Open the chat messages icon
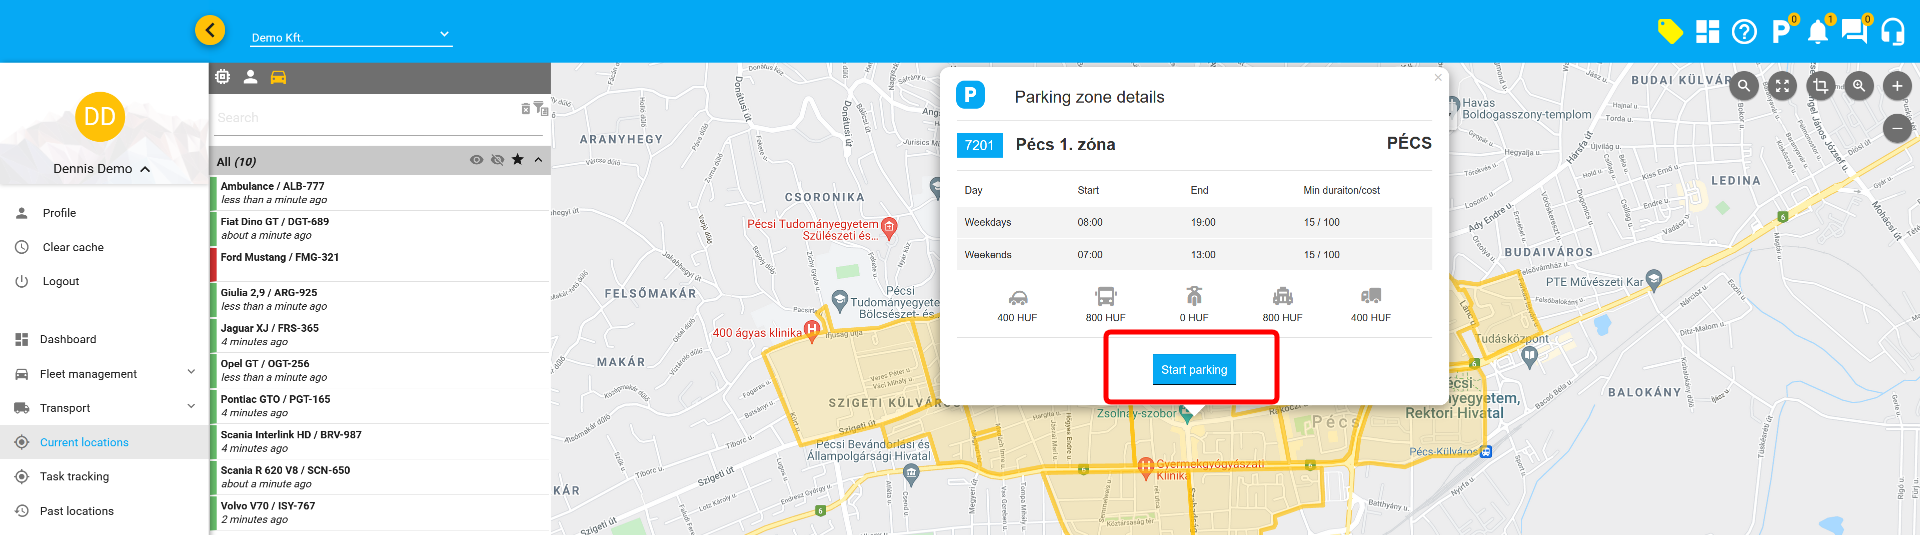The width and height of the screenshot is (1920, 535). [x=1854, y=31]
